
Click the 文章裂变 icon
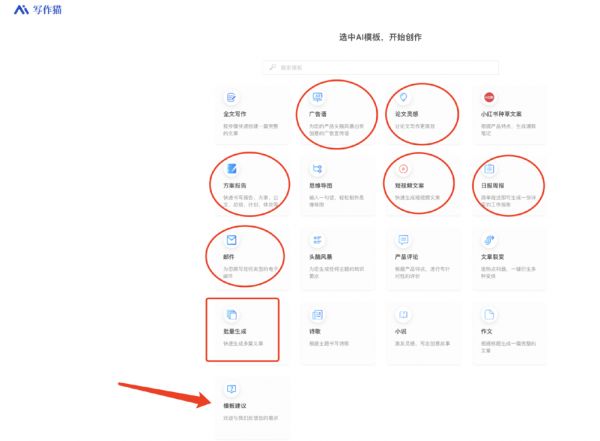490,241
